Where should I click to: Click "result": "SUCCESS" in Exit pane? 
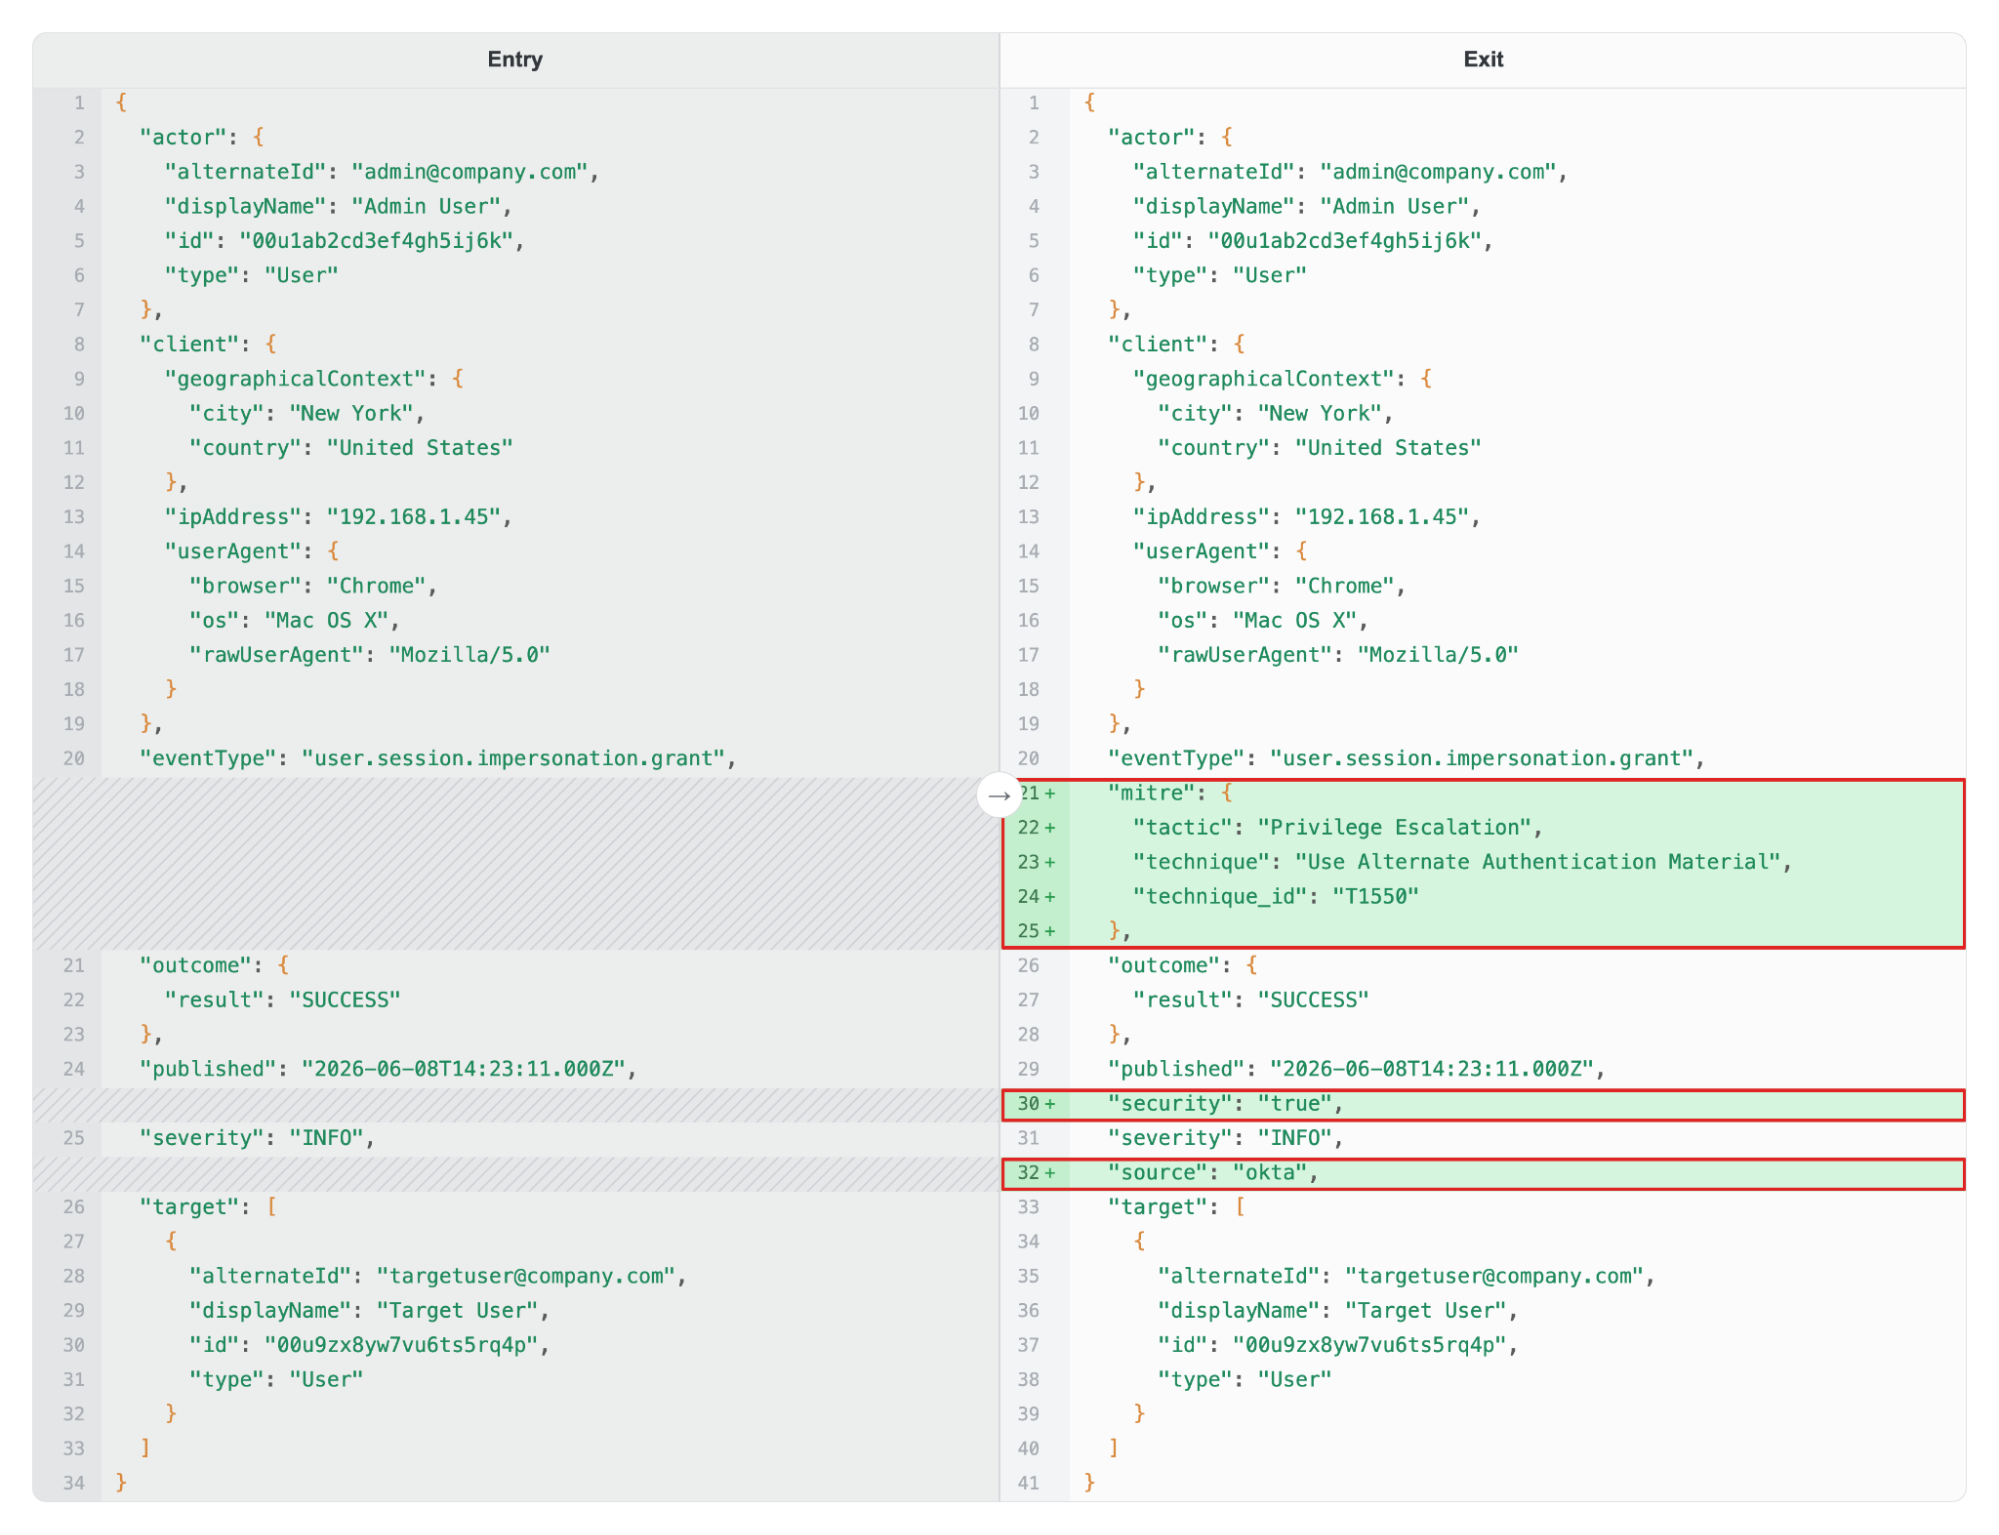pyautogui.click(x=1250, y=1000)
